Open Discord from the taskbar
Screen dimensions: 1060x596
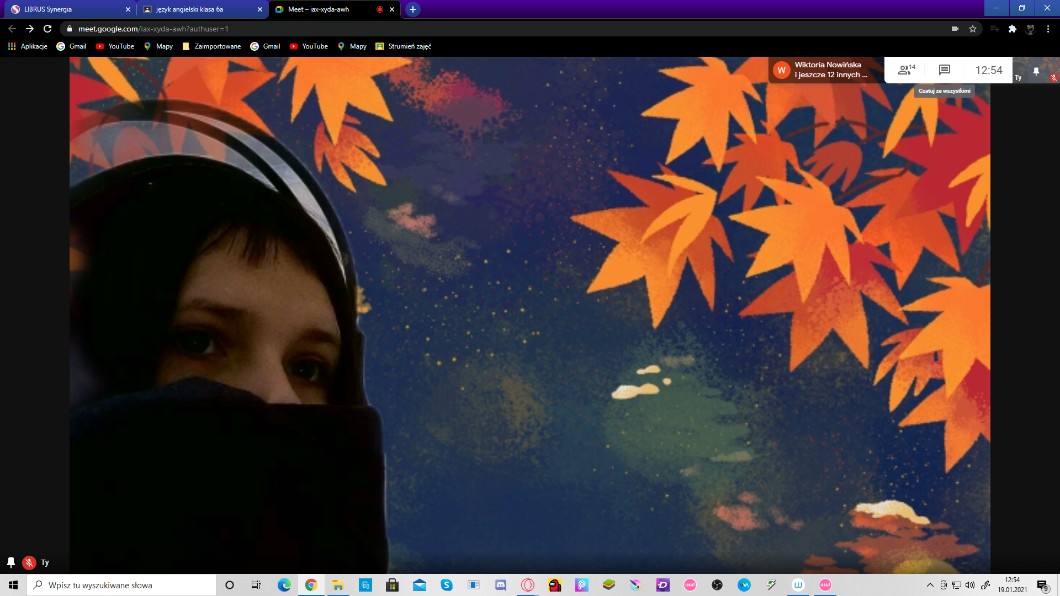pos(501,585)
